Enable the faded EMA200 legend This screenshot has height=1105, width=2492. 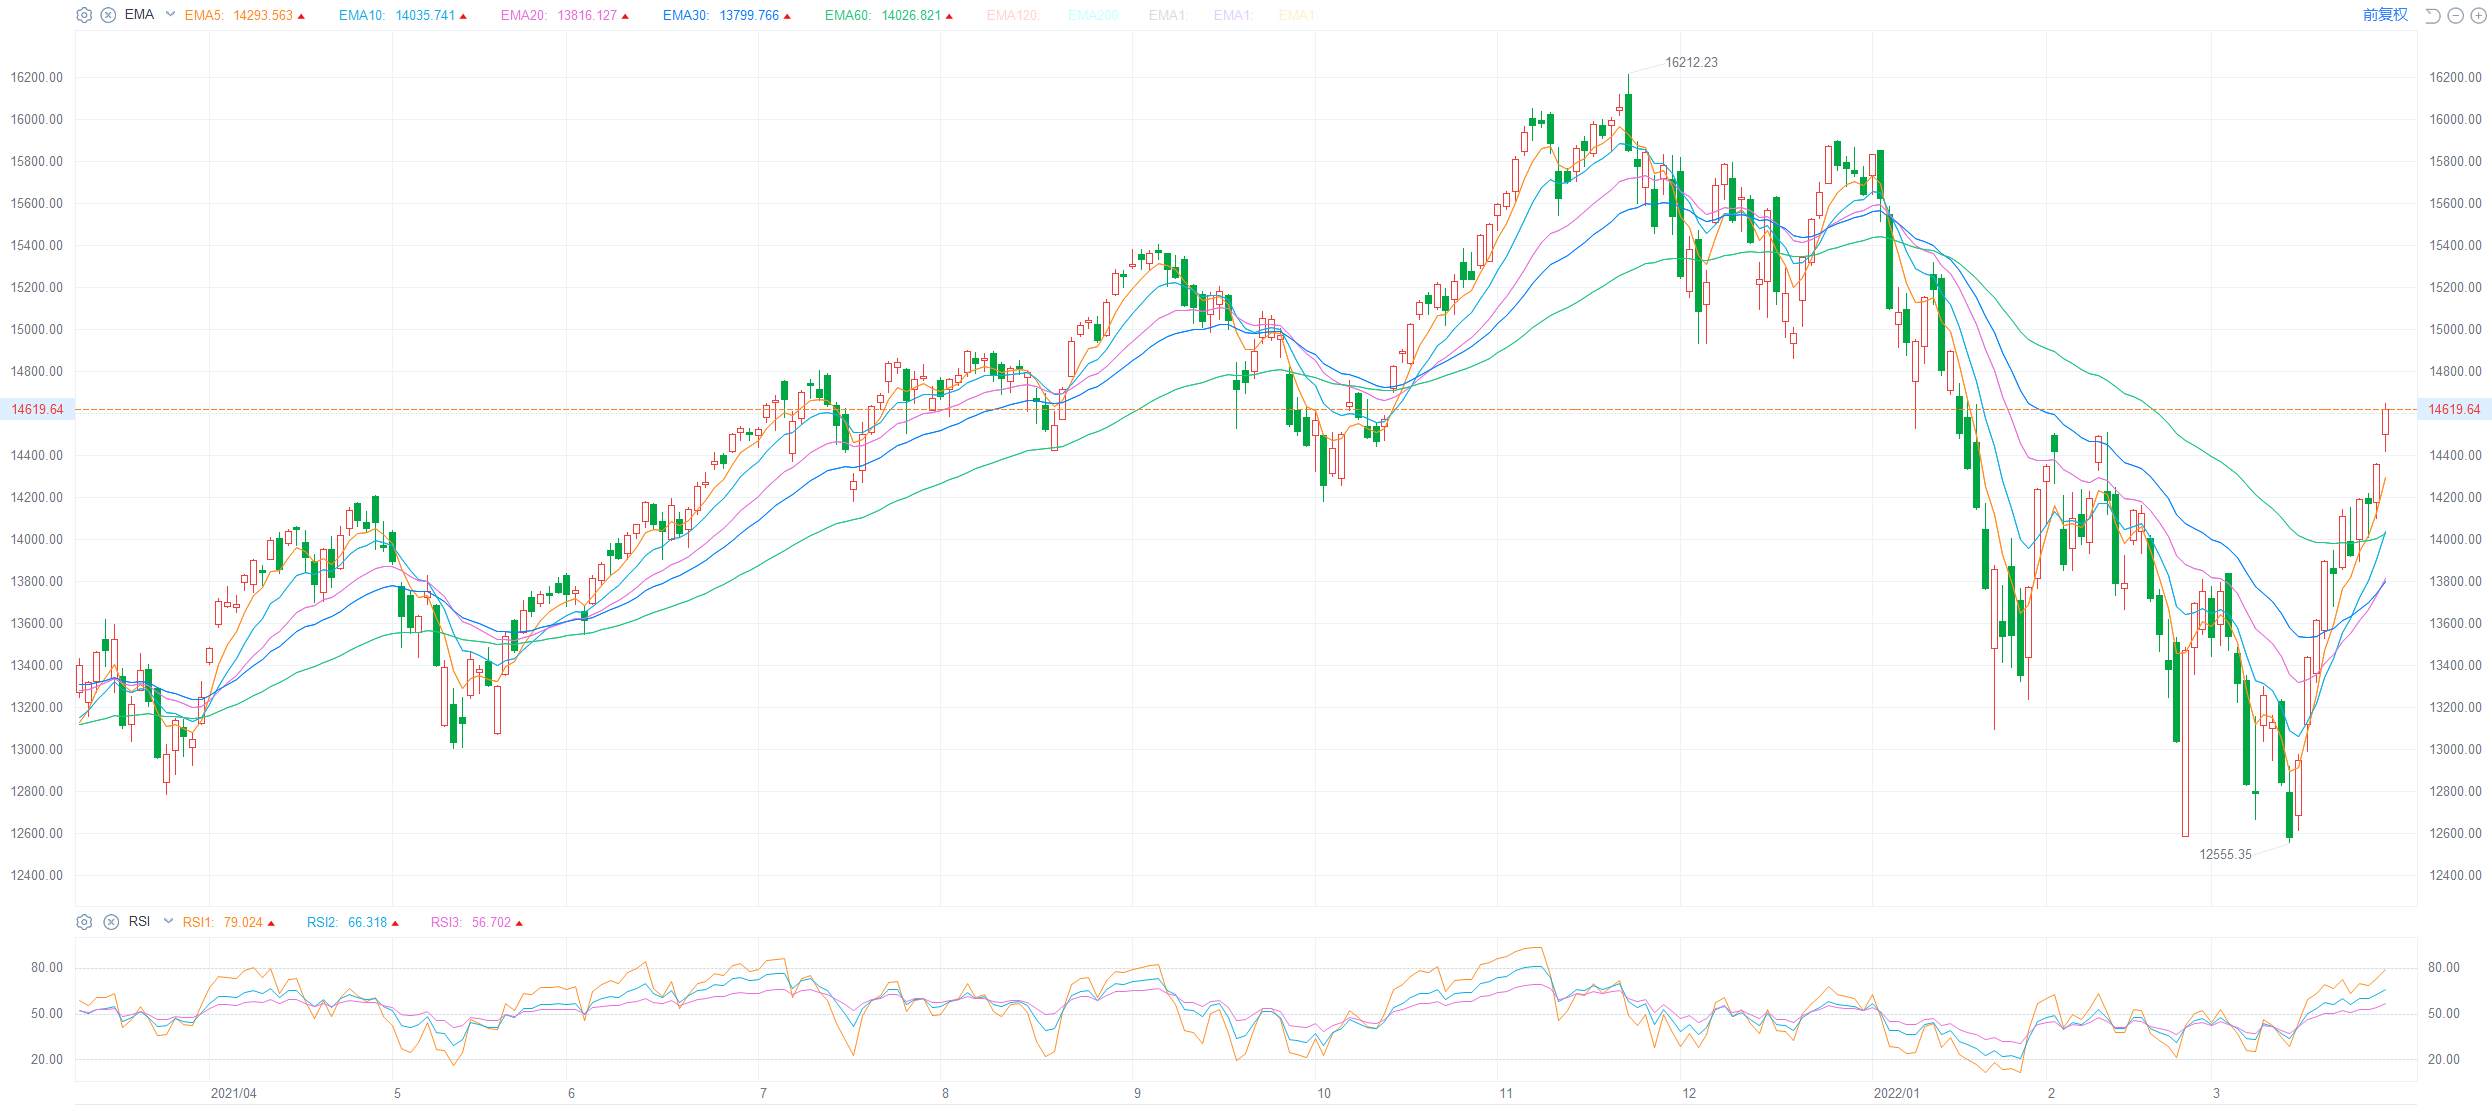coord(1093,15)
